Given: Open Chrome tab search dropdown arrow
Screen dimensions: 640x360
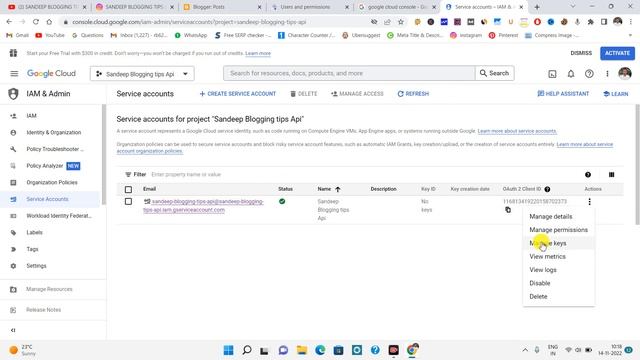Looking at the screenshot, I should click(x=573, y=7).
